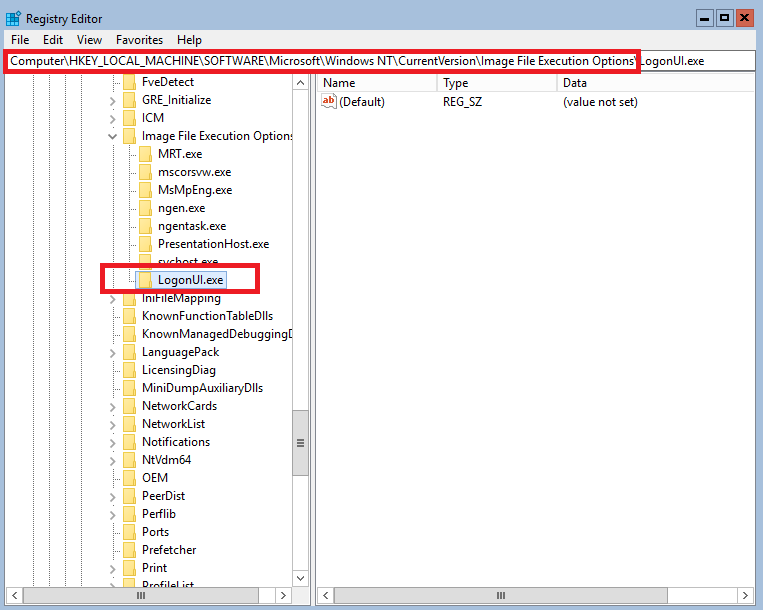Select the Prefetcher key label
The height and width of the screenshot is (610, 763).
click(169, 550)
